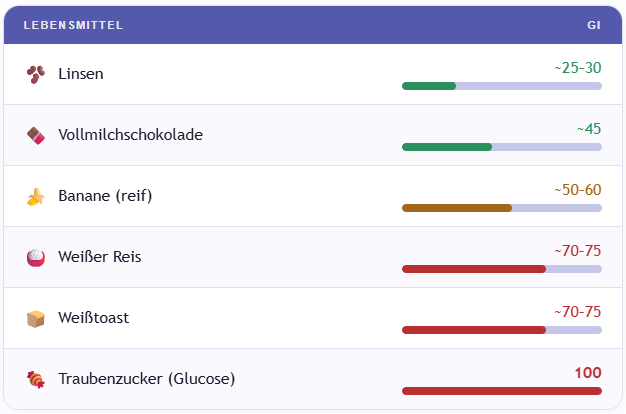
Task: Select the Banane (reif) label
Action: (105, 196)
